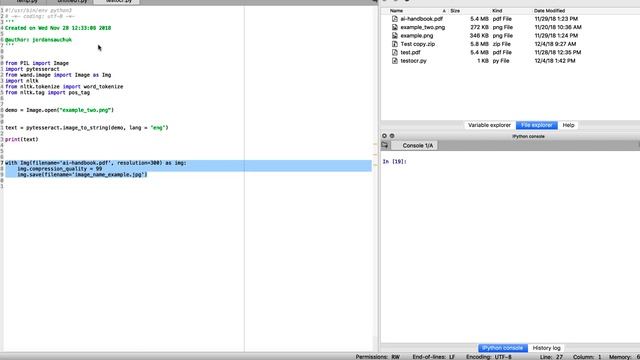Open the History log tab
The image size is (640, 360).
tap(547, 348)
